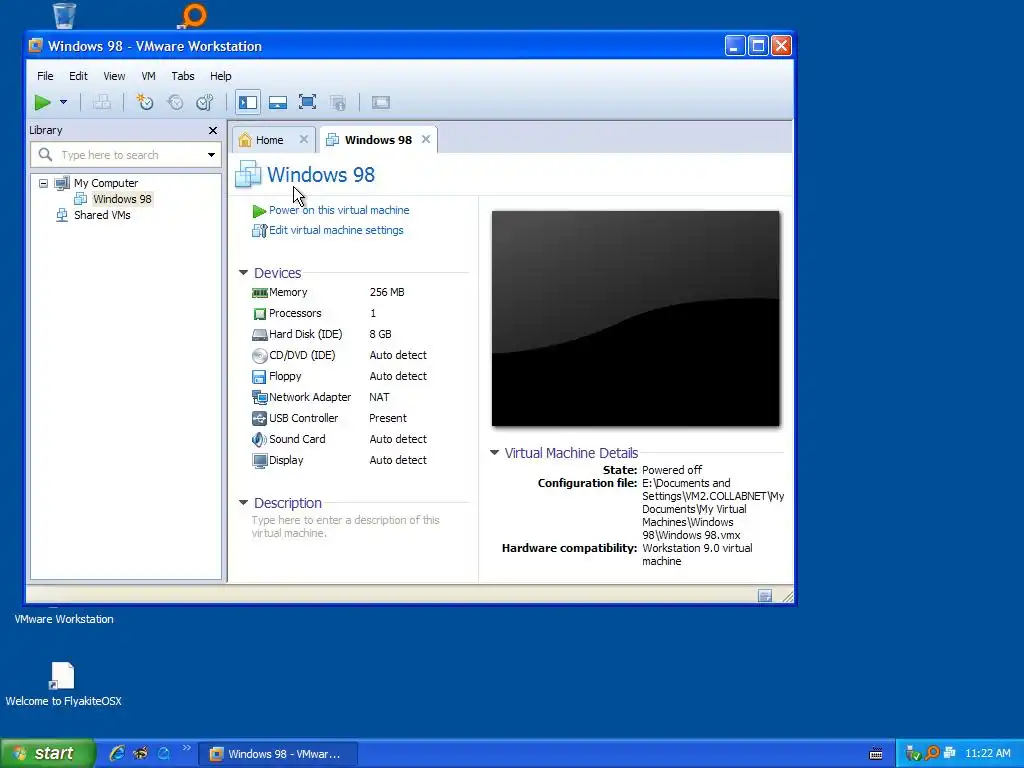
Task: Click the description text field
Action: pyautogui.click(x=346, y=526)
